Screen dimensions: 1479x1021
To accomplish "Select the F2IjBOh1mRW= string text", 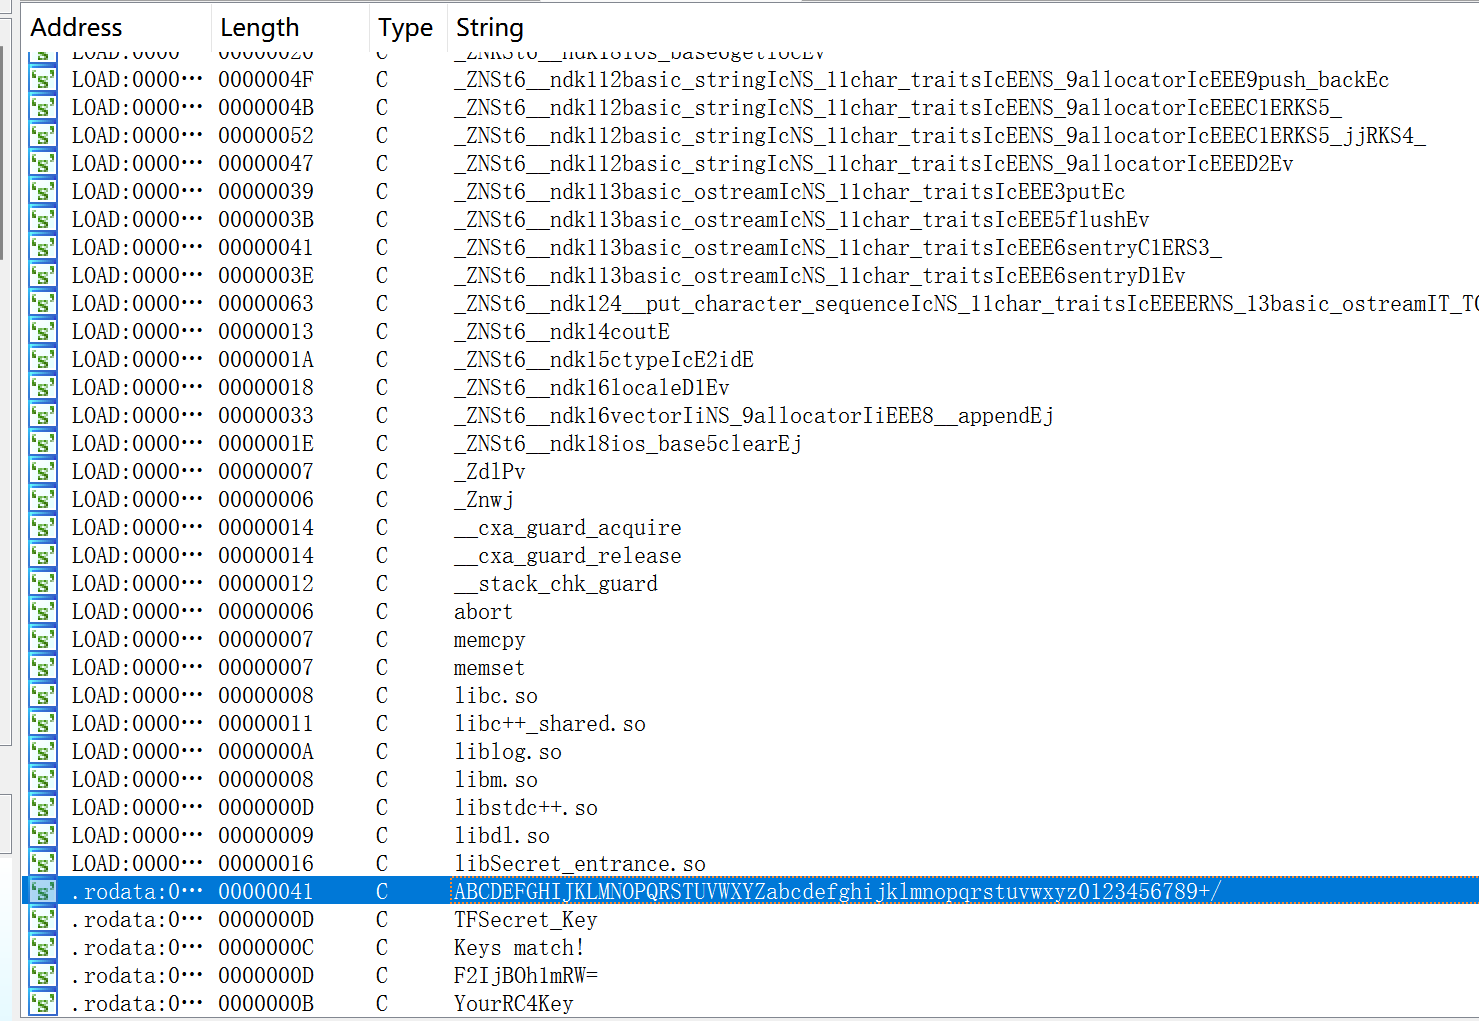I will [525, 975].
